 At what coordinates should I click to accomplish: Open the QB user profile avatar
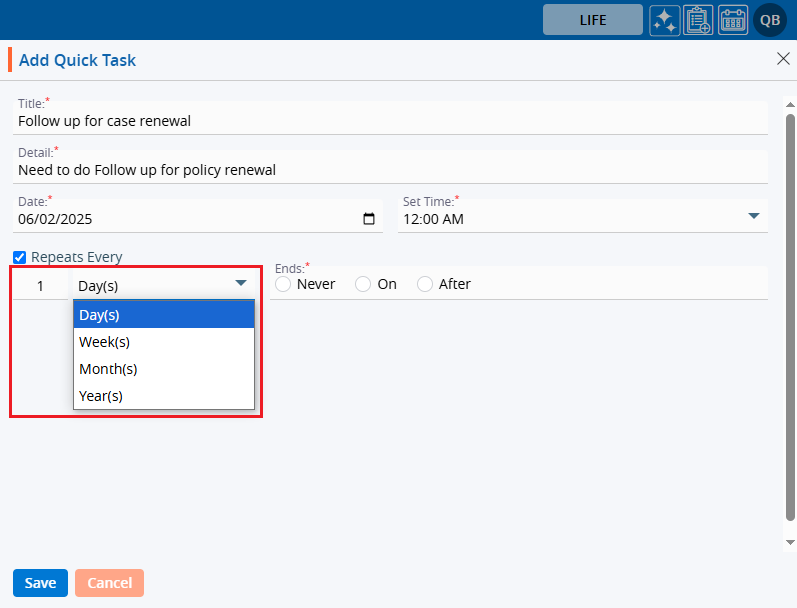tap(770, 20)
